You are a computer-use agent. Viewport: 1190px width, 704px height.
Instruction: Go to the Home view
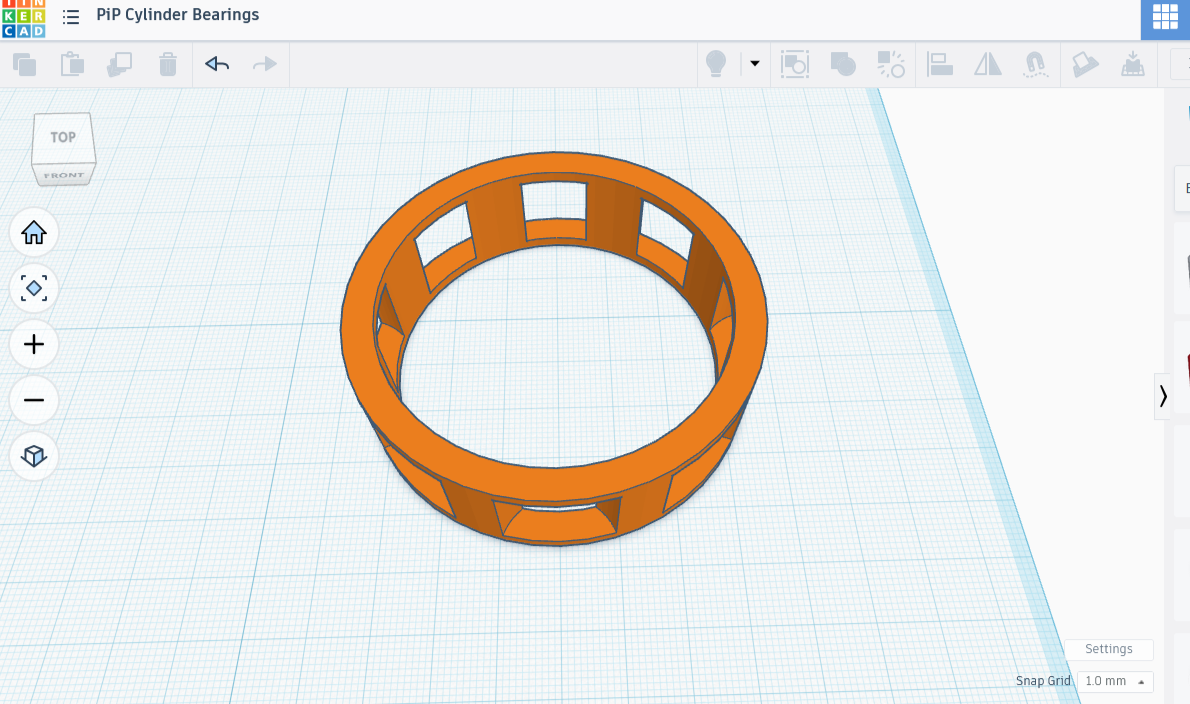34,232
